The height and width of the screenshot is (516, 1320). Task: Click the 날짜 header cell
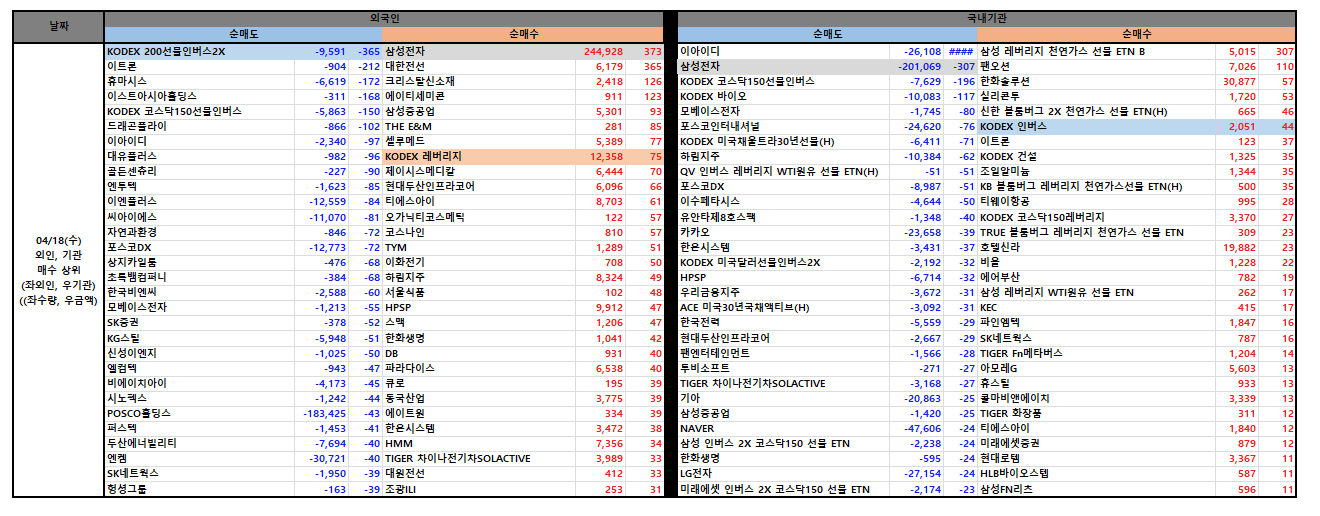[59, 27]
